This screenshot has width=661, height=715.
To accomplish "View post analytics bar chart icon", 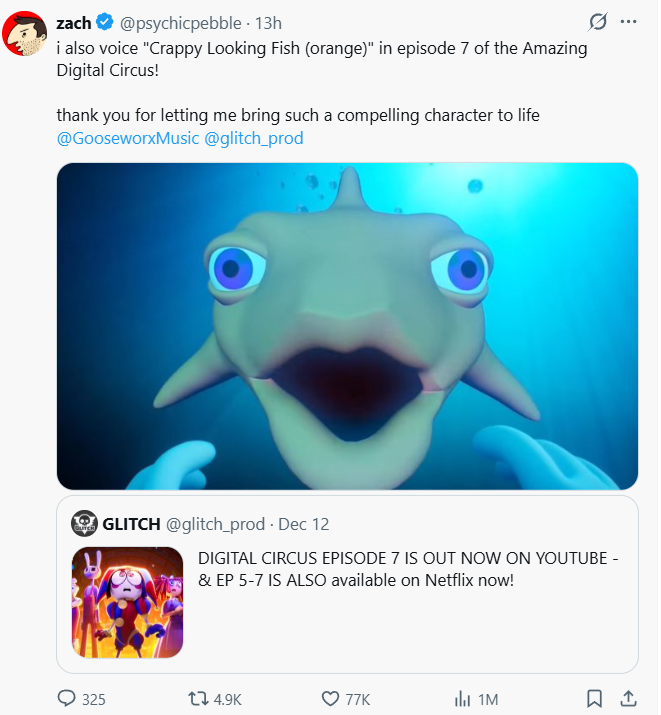I will 463,698.
